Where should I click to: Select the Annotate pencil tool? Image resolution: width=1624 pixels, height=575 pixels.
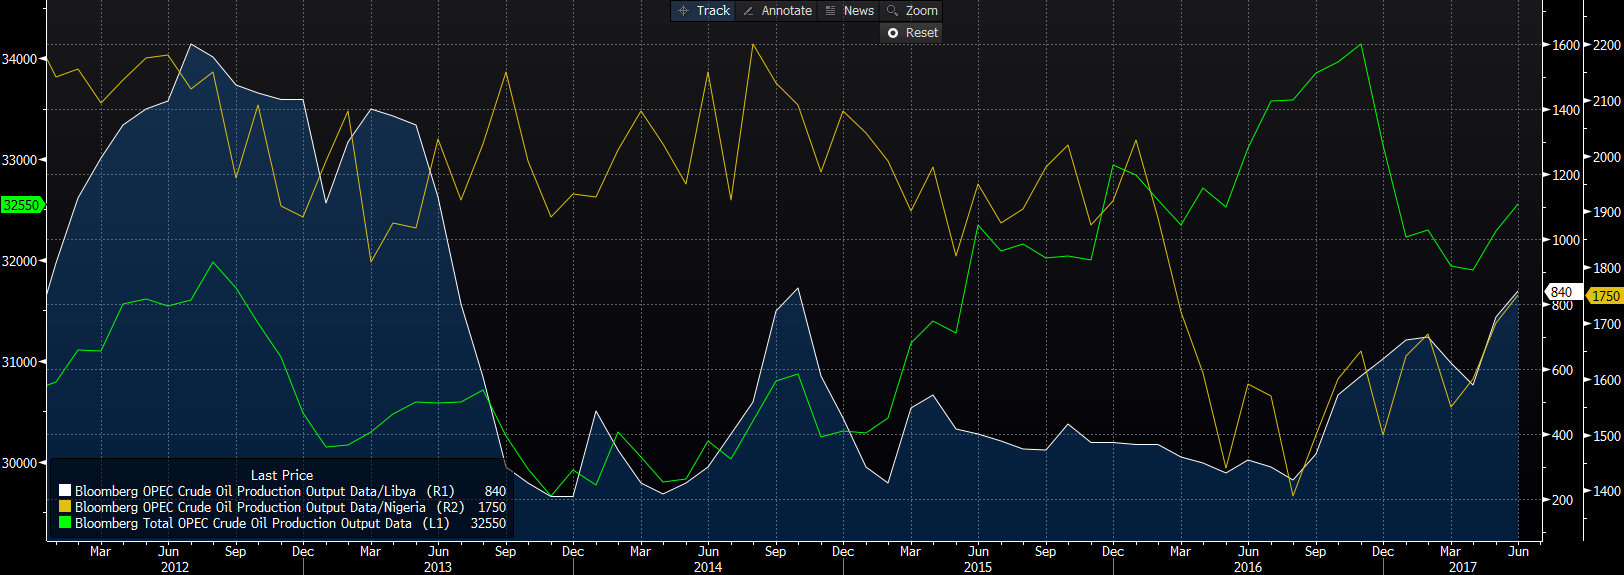tap(777, 11)
